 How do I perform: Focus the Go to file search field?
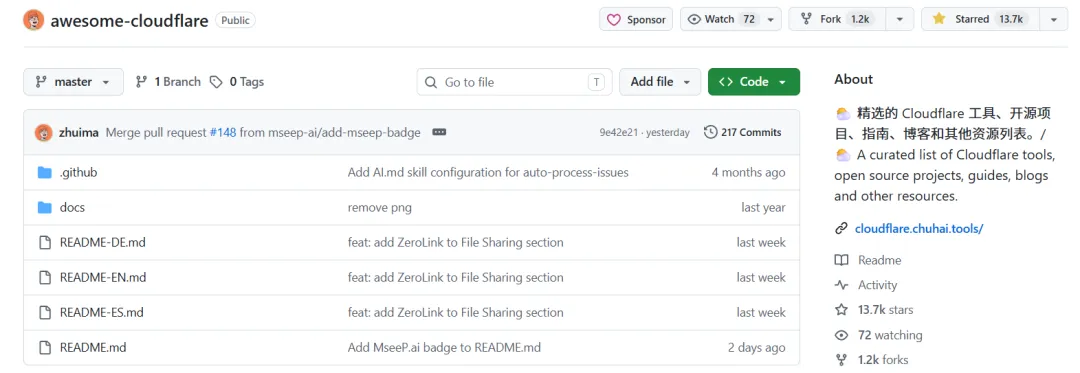tap(515, 82)
